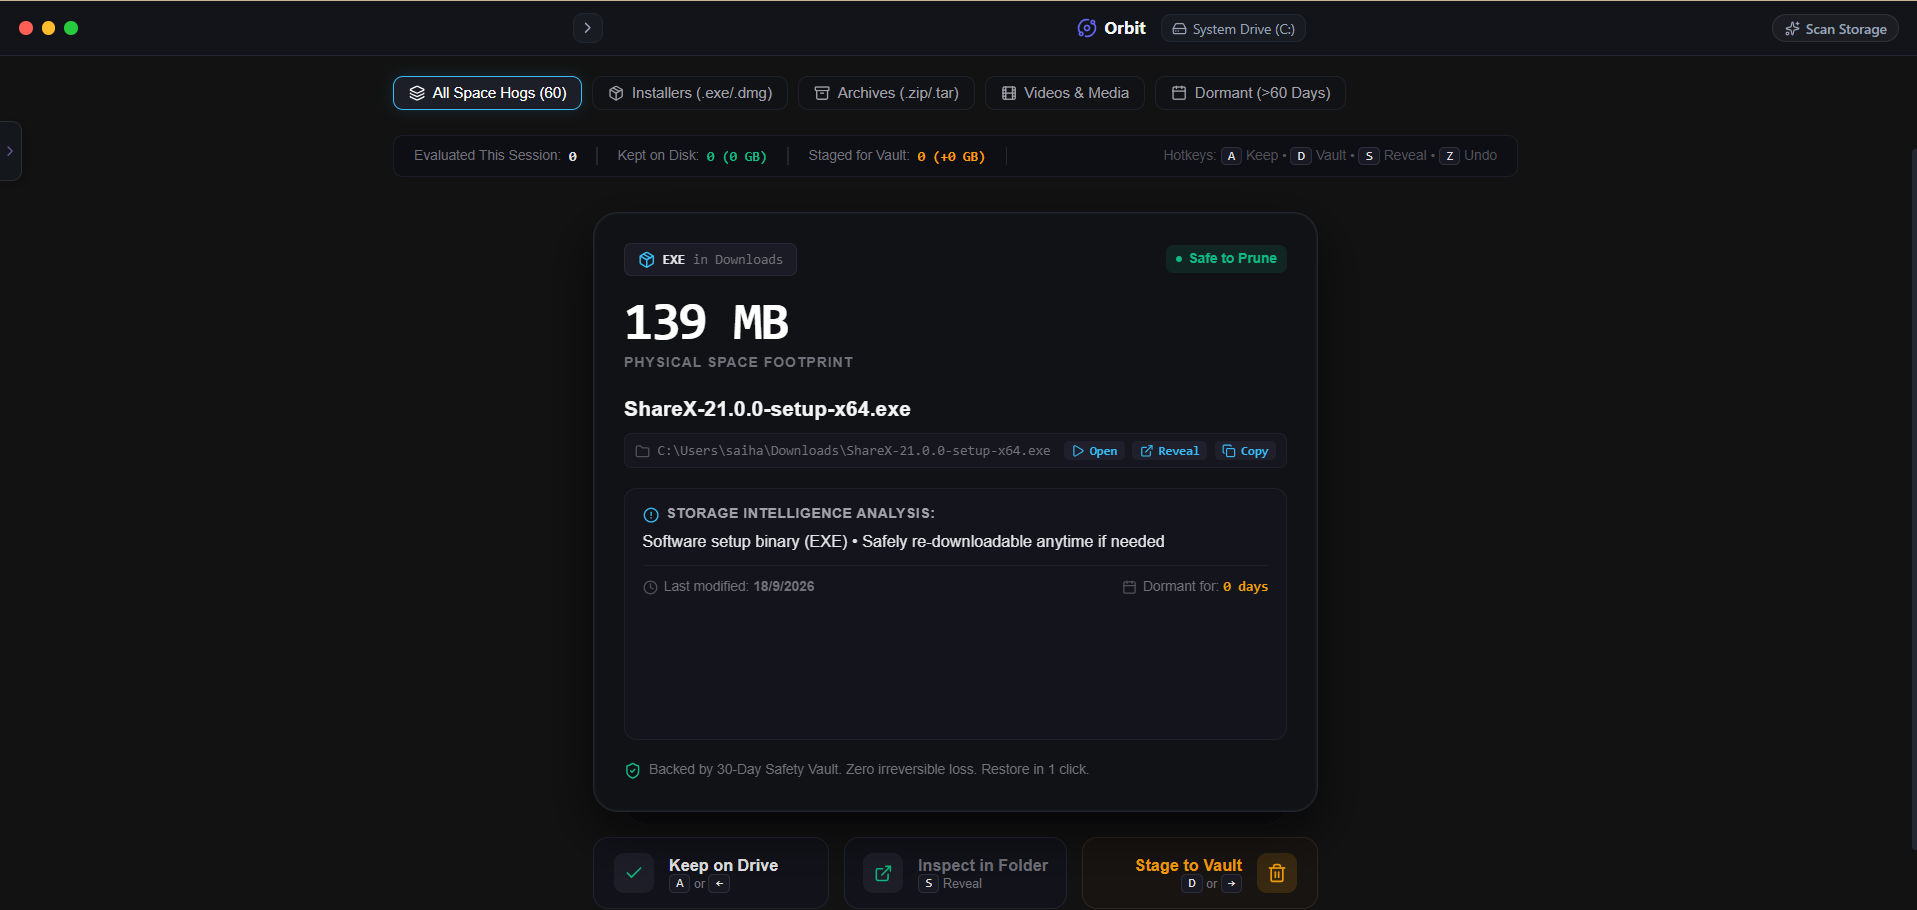Click the Z keycap beside Undo
Viewport: 1917px width, 910px height.
(x=1449, y=156)
